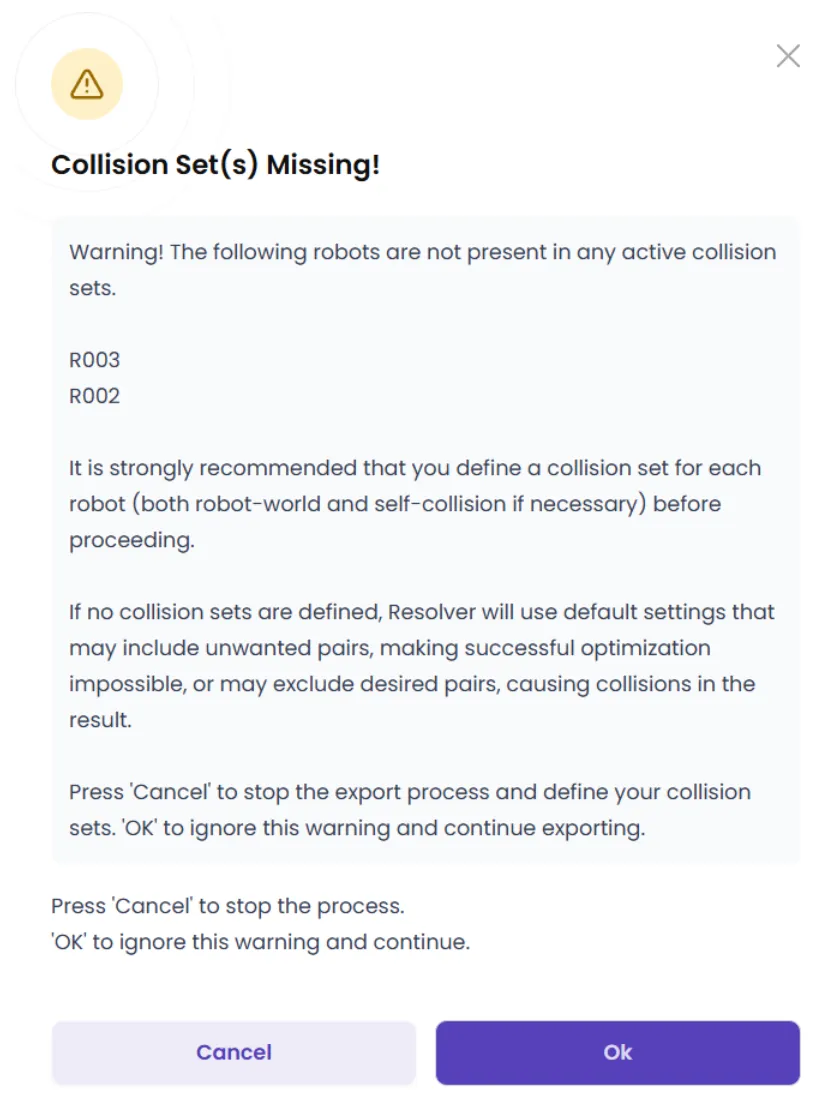Click the 'It is strongly recommended' paragraph
Image resolution: width=830 pixels, height=1097 pixels.
[x=415, y=504]
